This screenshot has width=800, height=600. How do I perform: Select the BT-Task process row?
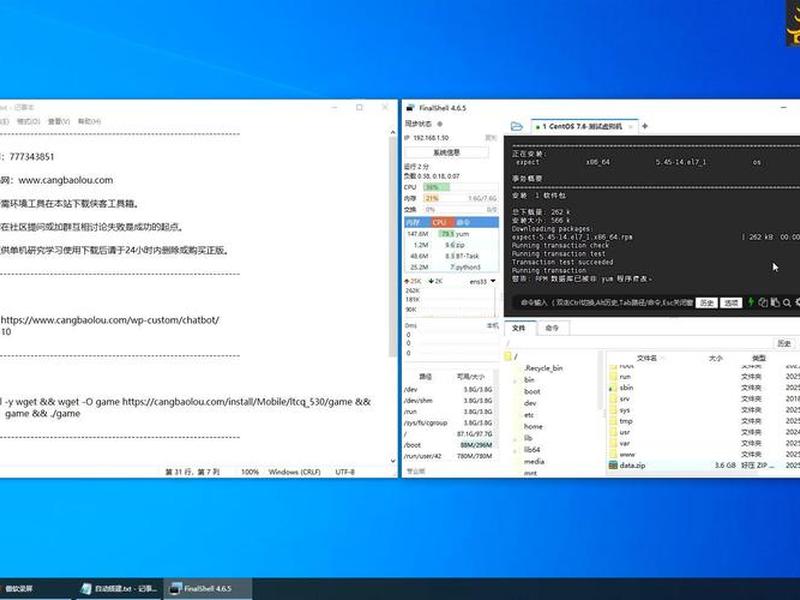(452, 256)
